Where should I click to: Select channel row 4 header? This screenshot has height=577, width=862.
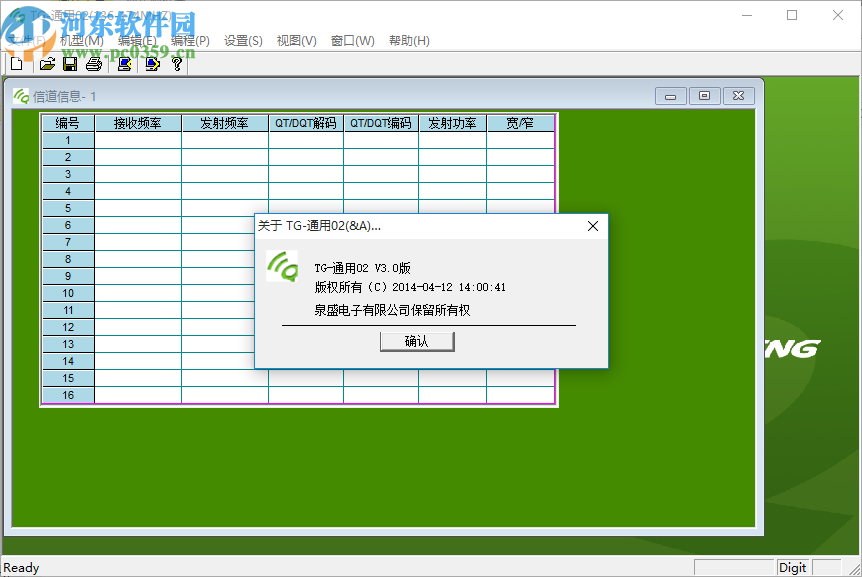68,191
